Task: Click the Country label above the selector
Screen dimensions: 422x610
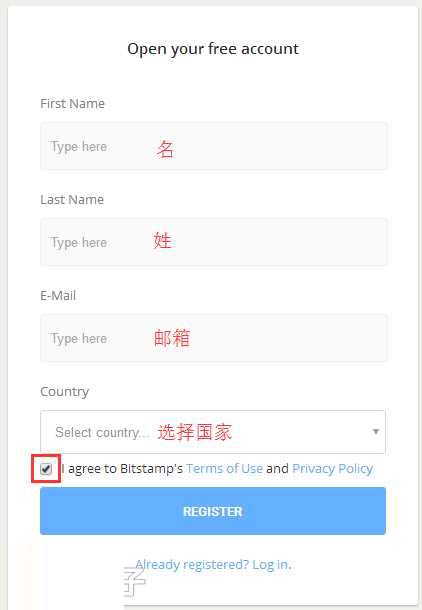Action: pyautogui.click(x=65, y=391)
